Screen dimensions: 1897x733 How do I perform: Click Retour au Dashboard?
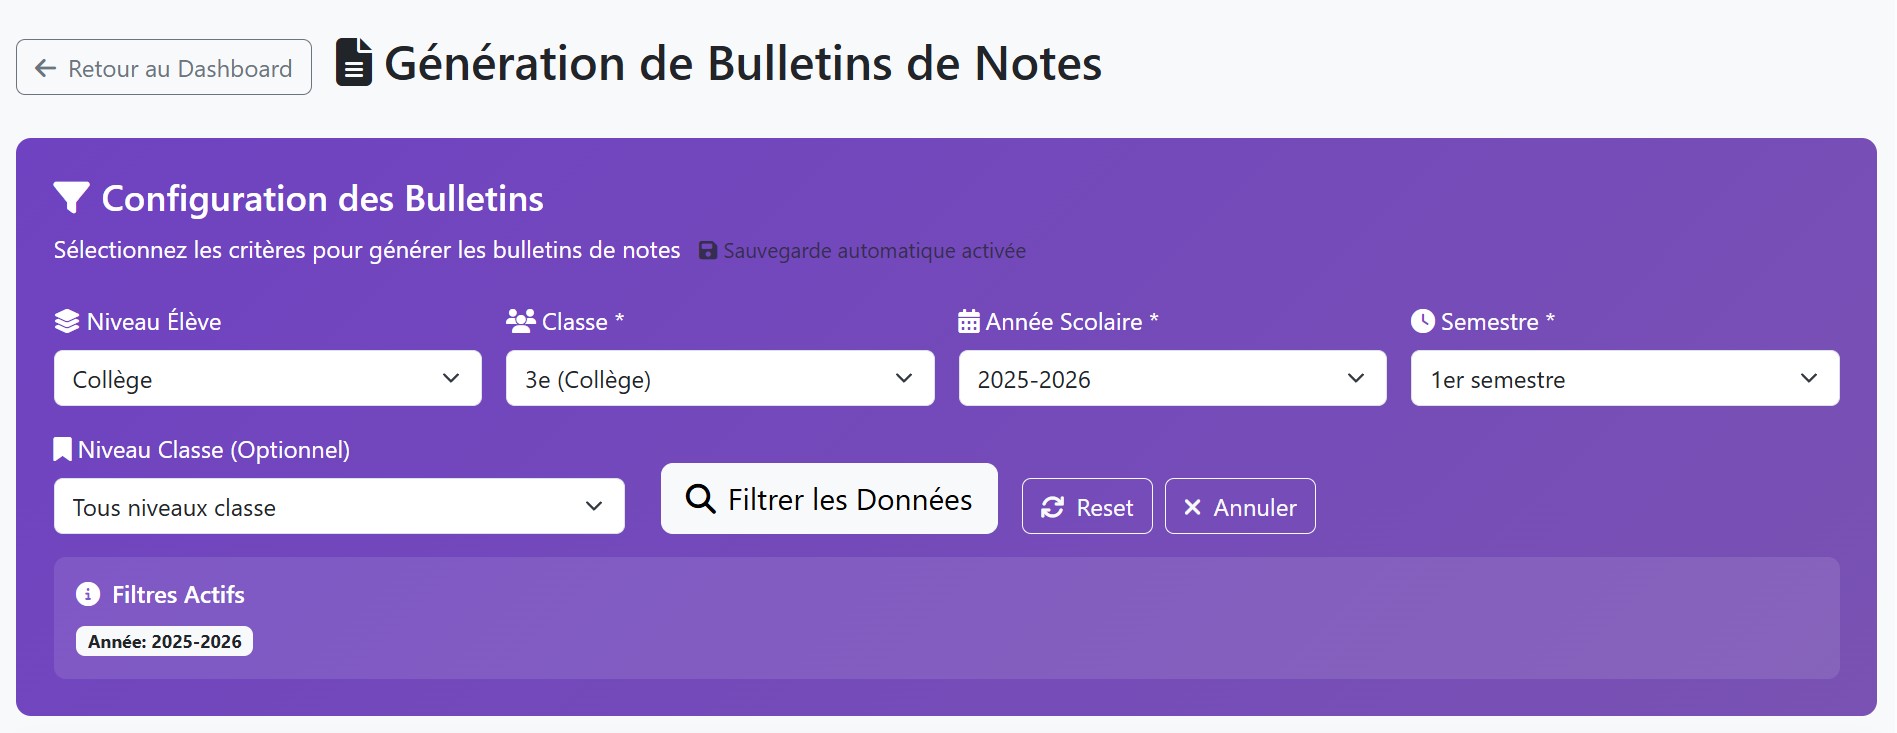[x=163, y=67]
